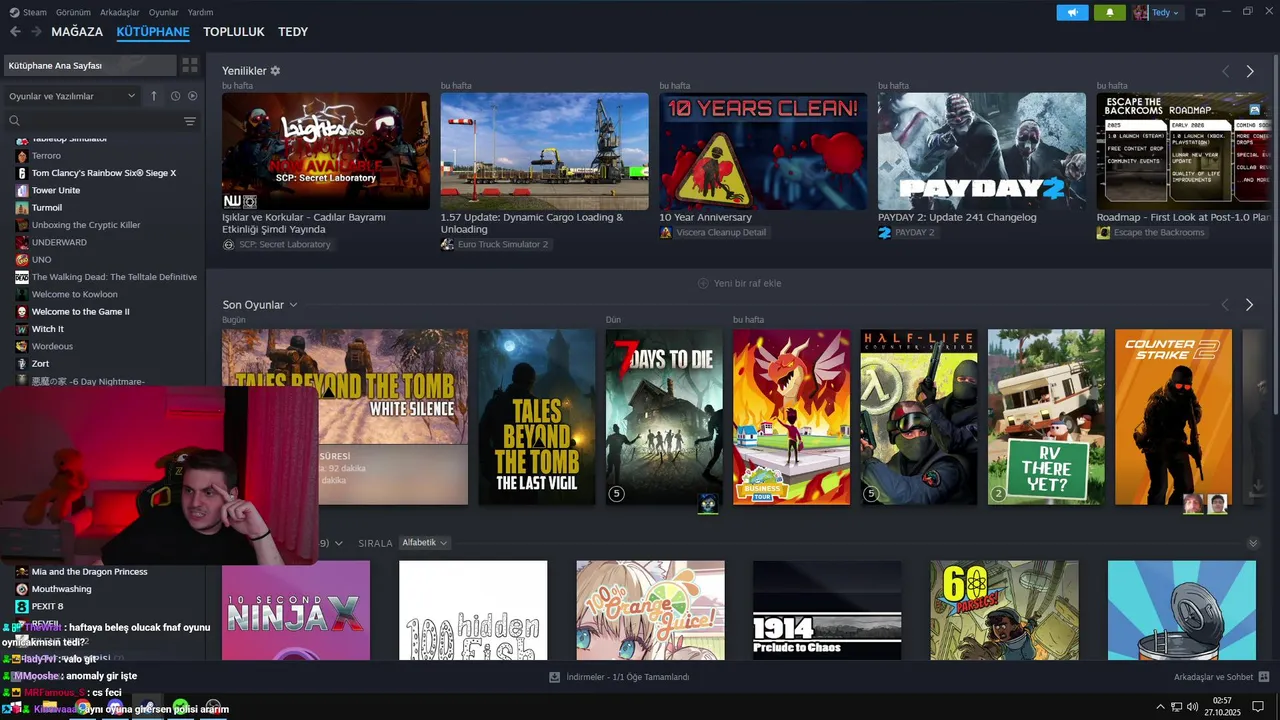Open SCP: Secret Laboratory tag below news
The image size is (1280, 720).
[x=277, y=244]
